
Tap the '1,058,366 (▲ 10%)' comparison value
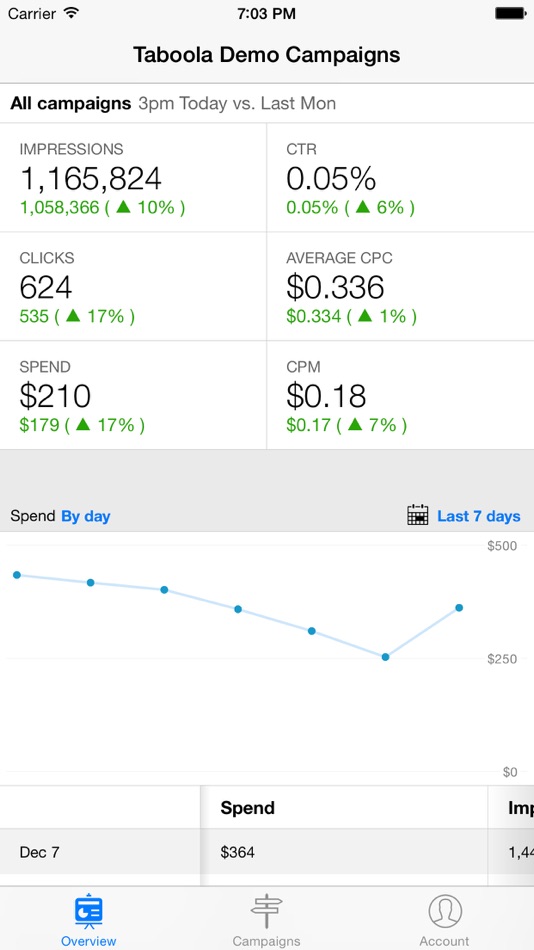tap(102, 208)
